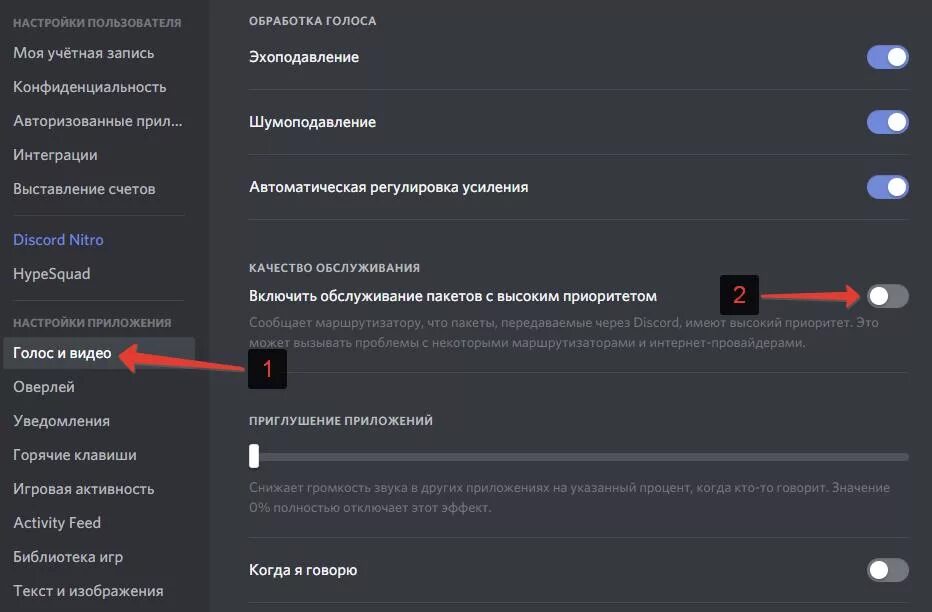Select Голос и видео settings

[99, 353]
